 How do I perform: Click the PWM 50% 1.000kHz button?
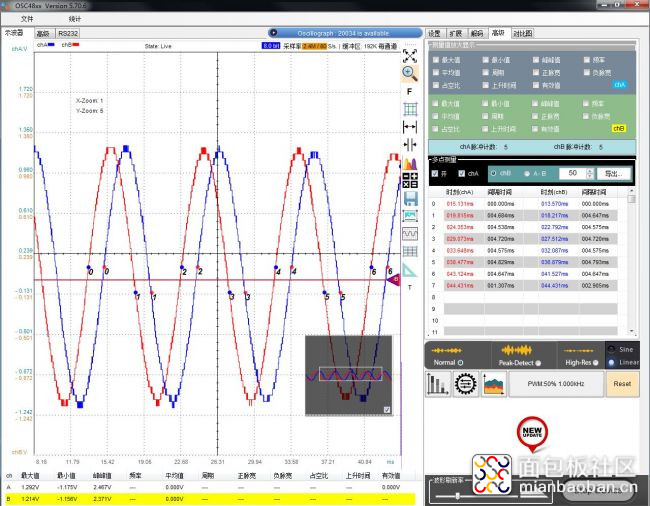tap(555, 384)
